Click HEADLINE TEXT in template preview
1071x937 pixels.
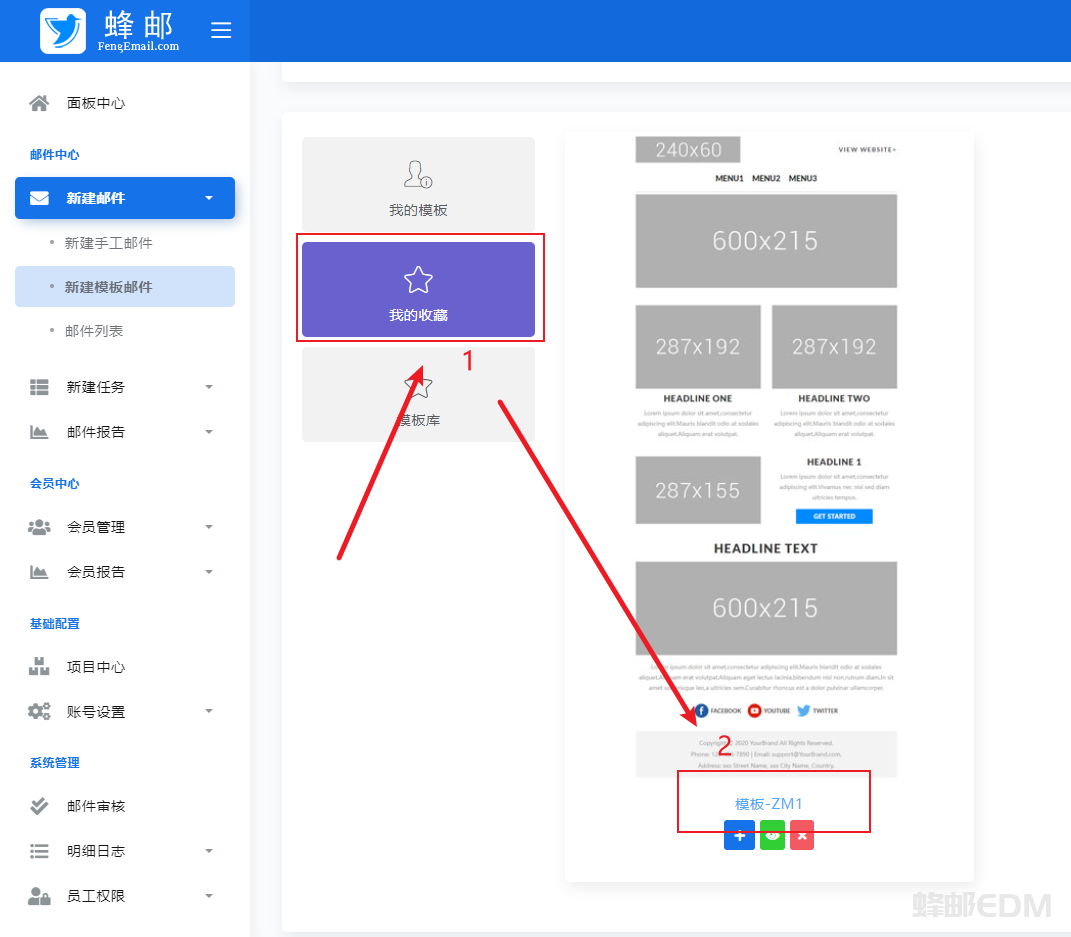point(766,548)
